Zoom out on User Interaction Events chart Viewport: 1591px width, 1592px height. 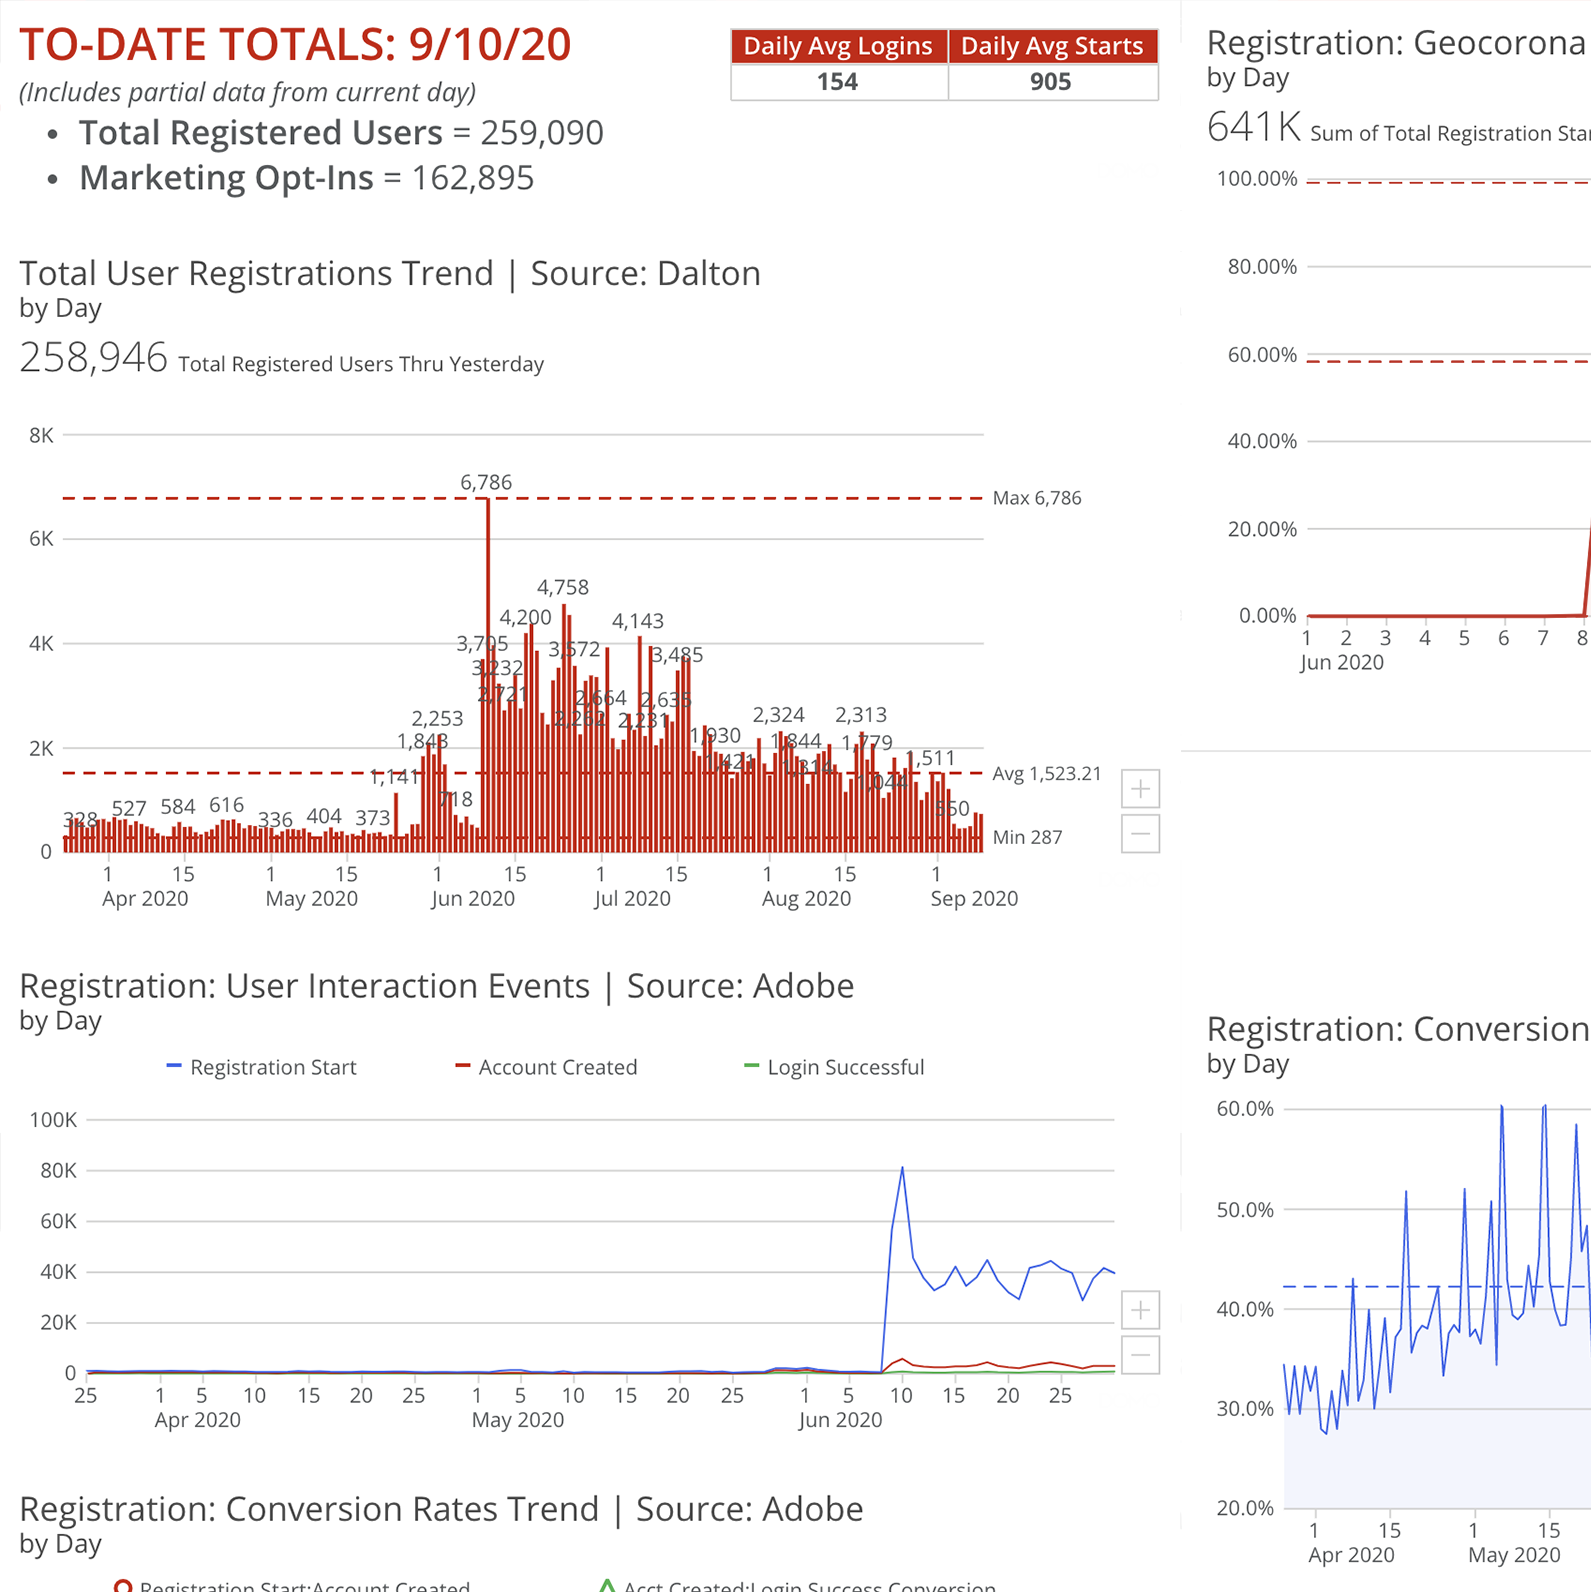(x=1140, y=1355)
